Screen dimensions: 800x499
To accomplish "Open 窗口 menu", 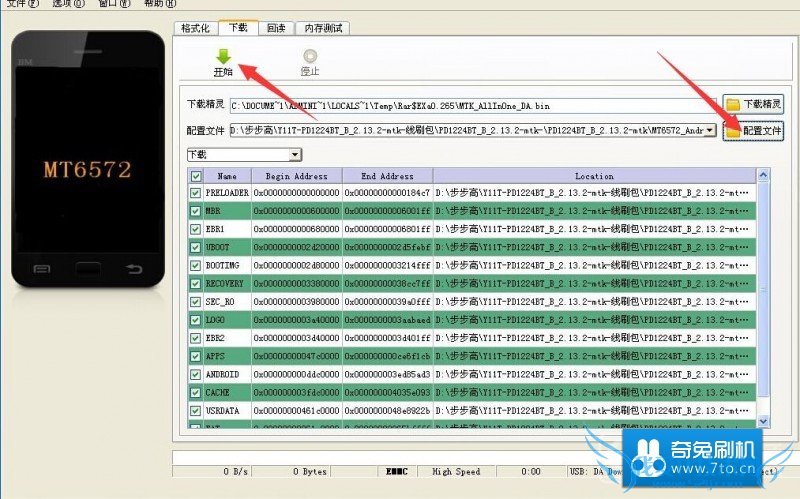I will coord(114,4).
